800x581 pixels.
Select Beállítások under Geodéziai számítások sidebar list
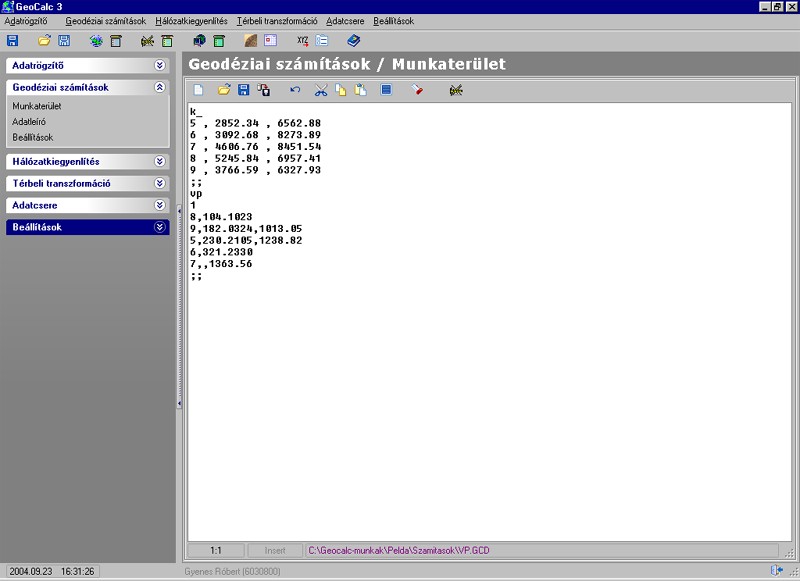[33, 138]
